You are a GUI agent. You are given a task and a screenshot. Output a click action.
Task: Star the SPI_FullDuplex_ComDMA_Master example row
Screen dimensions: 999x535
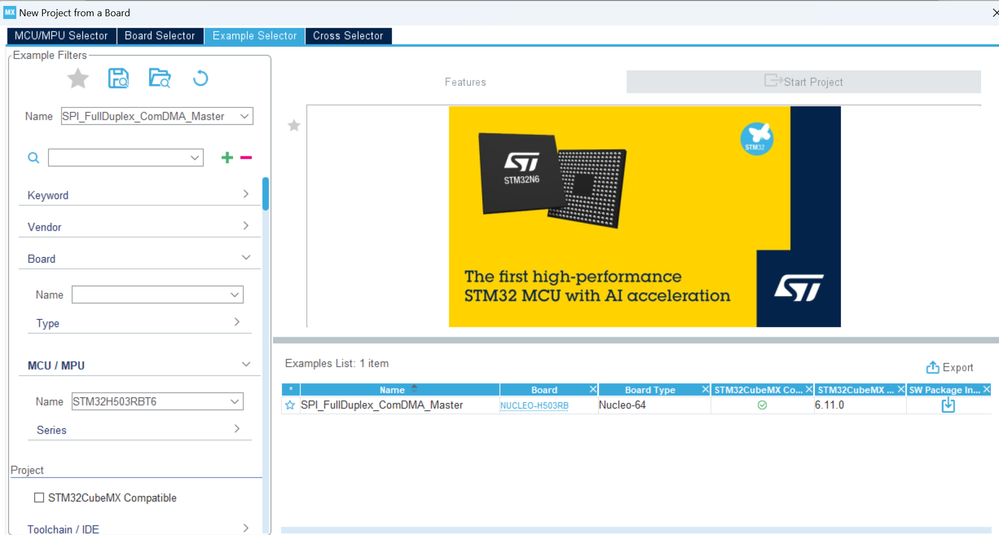click(x=291, y=405)
